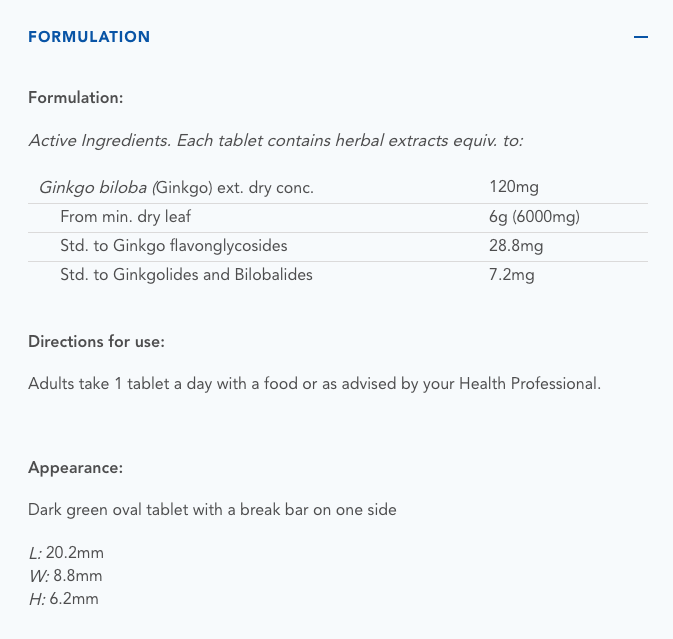Click the height H: 6.2mm line
This screenshot has width=673, height=639.
64,598
